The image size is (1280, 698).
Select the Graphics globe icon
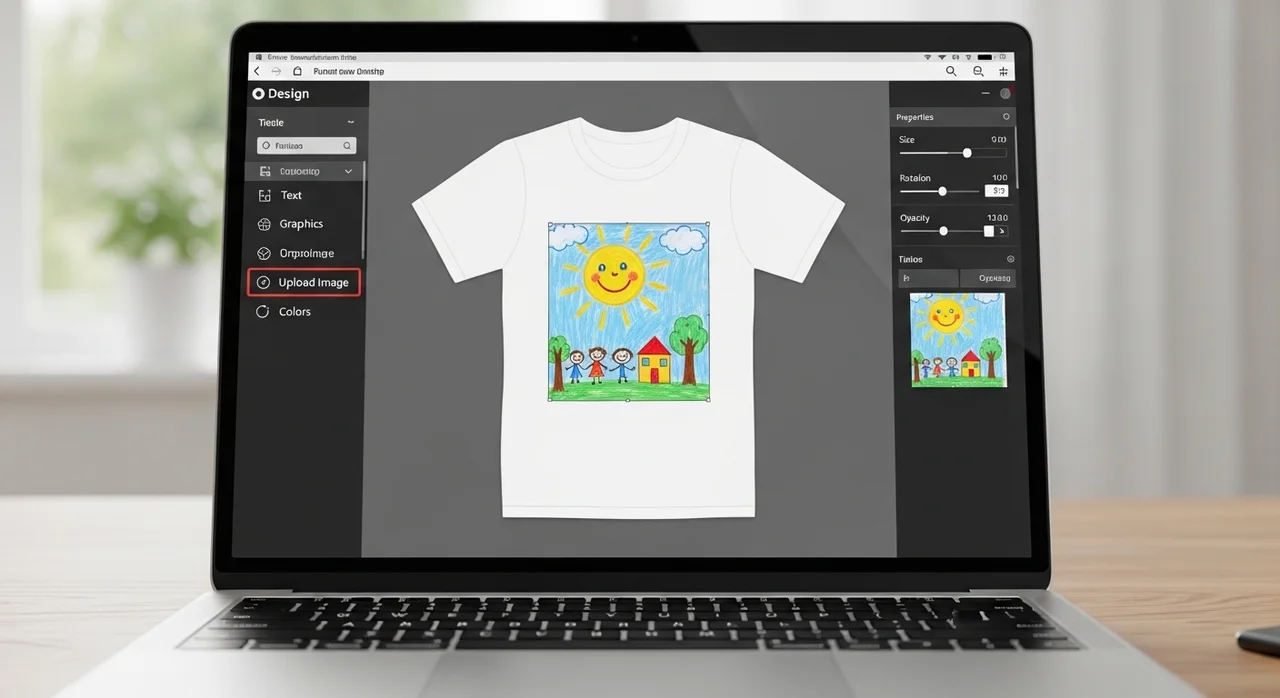coord(265,225)
